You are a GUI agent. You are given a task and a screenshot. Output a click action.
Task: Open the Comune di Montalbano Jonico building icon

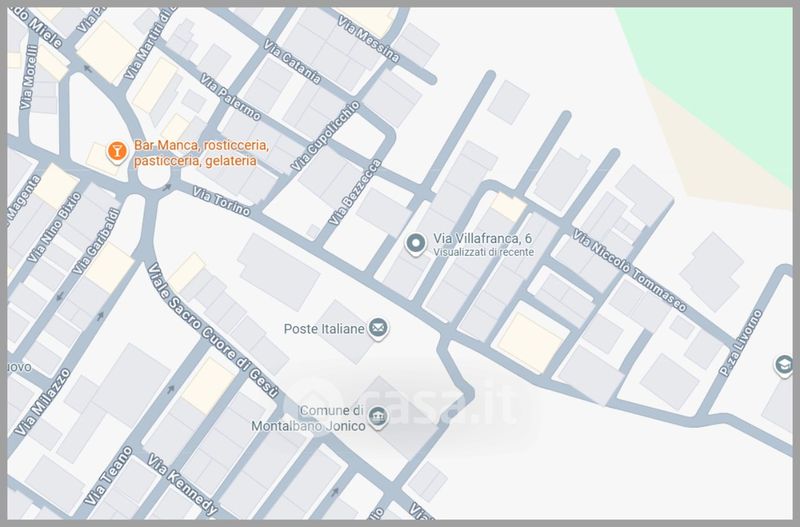378,417
